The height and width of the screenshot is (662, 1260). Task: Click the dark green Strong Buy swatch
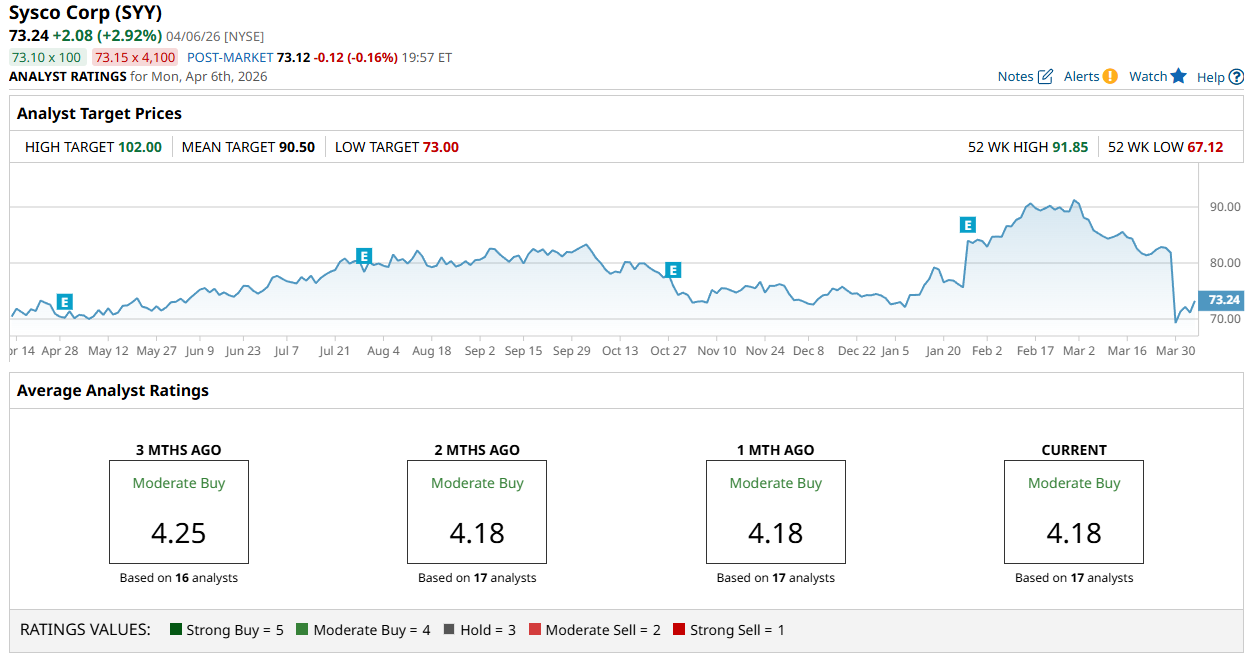pyautogui.click(x=176, y=630)
